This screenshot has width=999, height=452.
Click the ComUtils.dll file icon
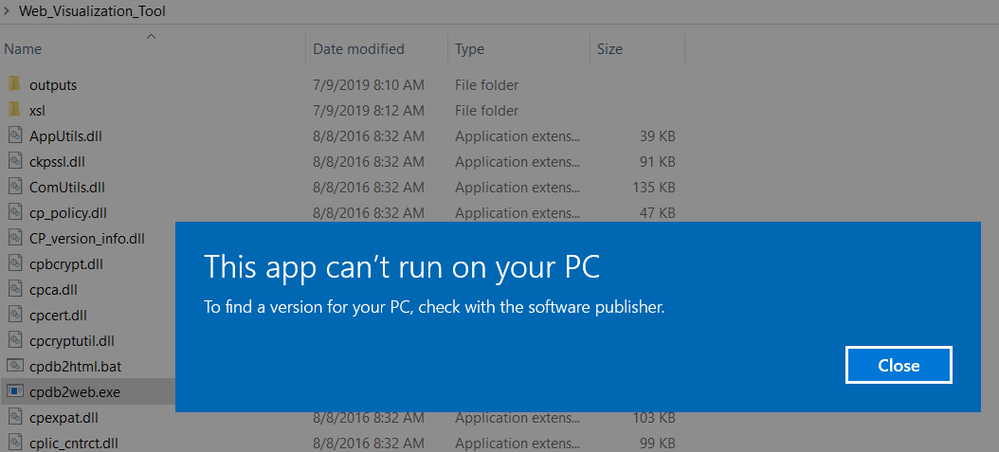(14, 187)
